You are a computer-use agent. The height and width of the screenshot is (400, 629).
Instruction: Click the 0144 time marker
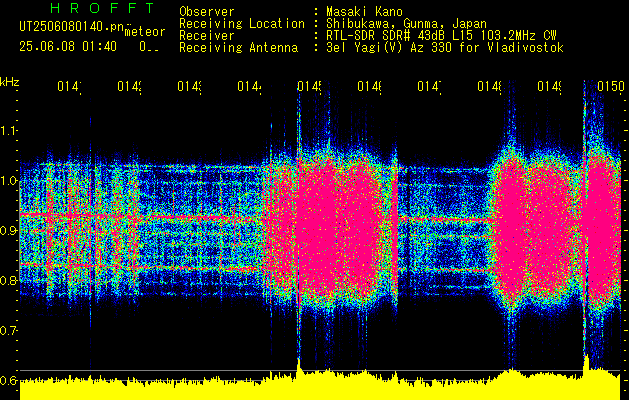click(x=250, y=86)
